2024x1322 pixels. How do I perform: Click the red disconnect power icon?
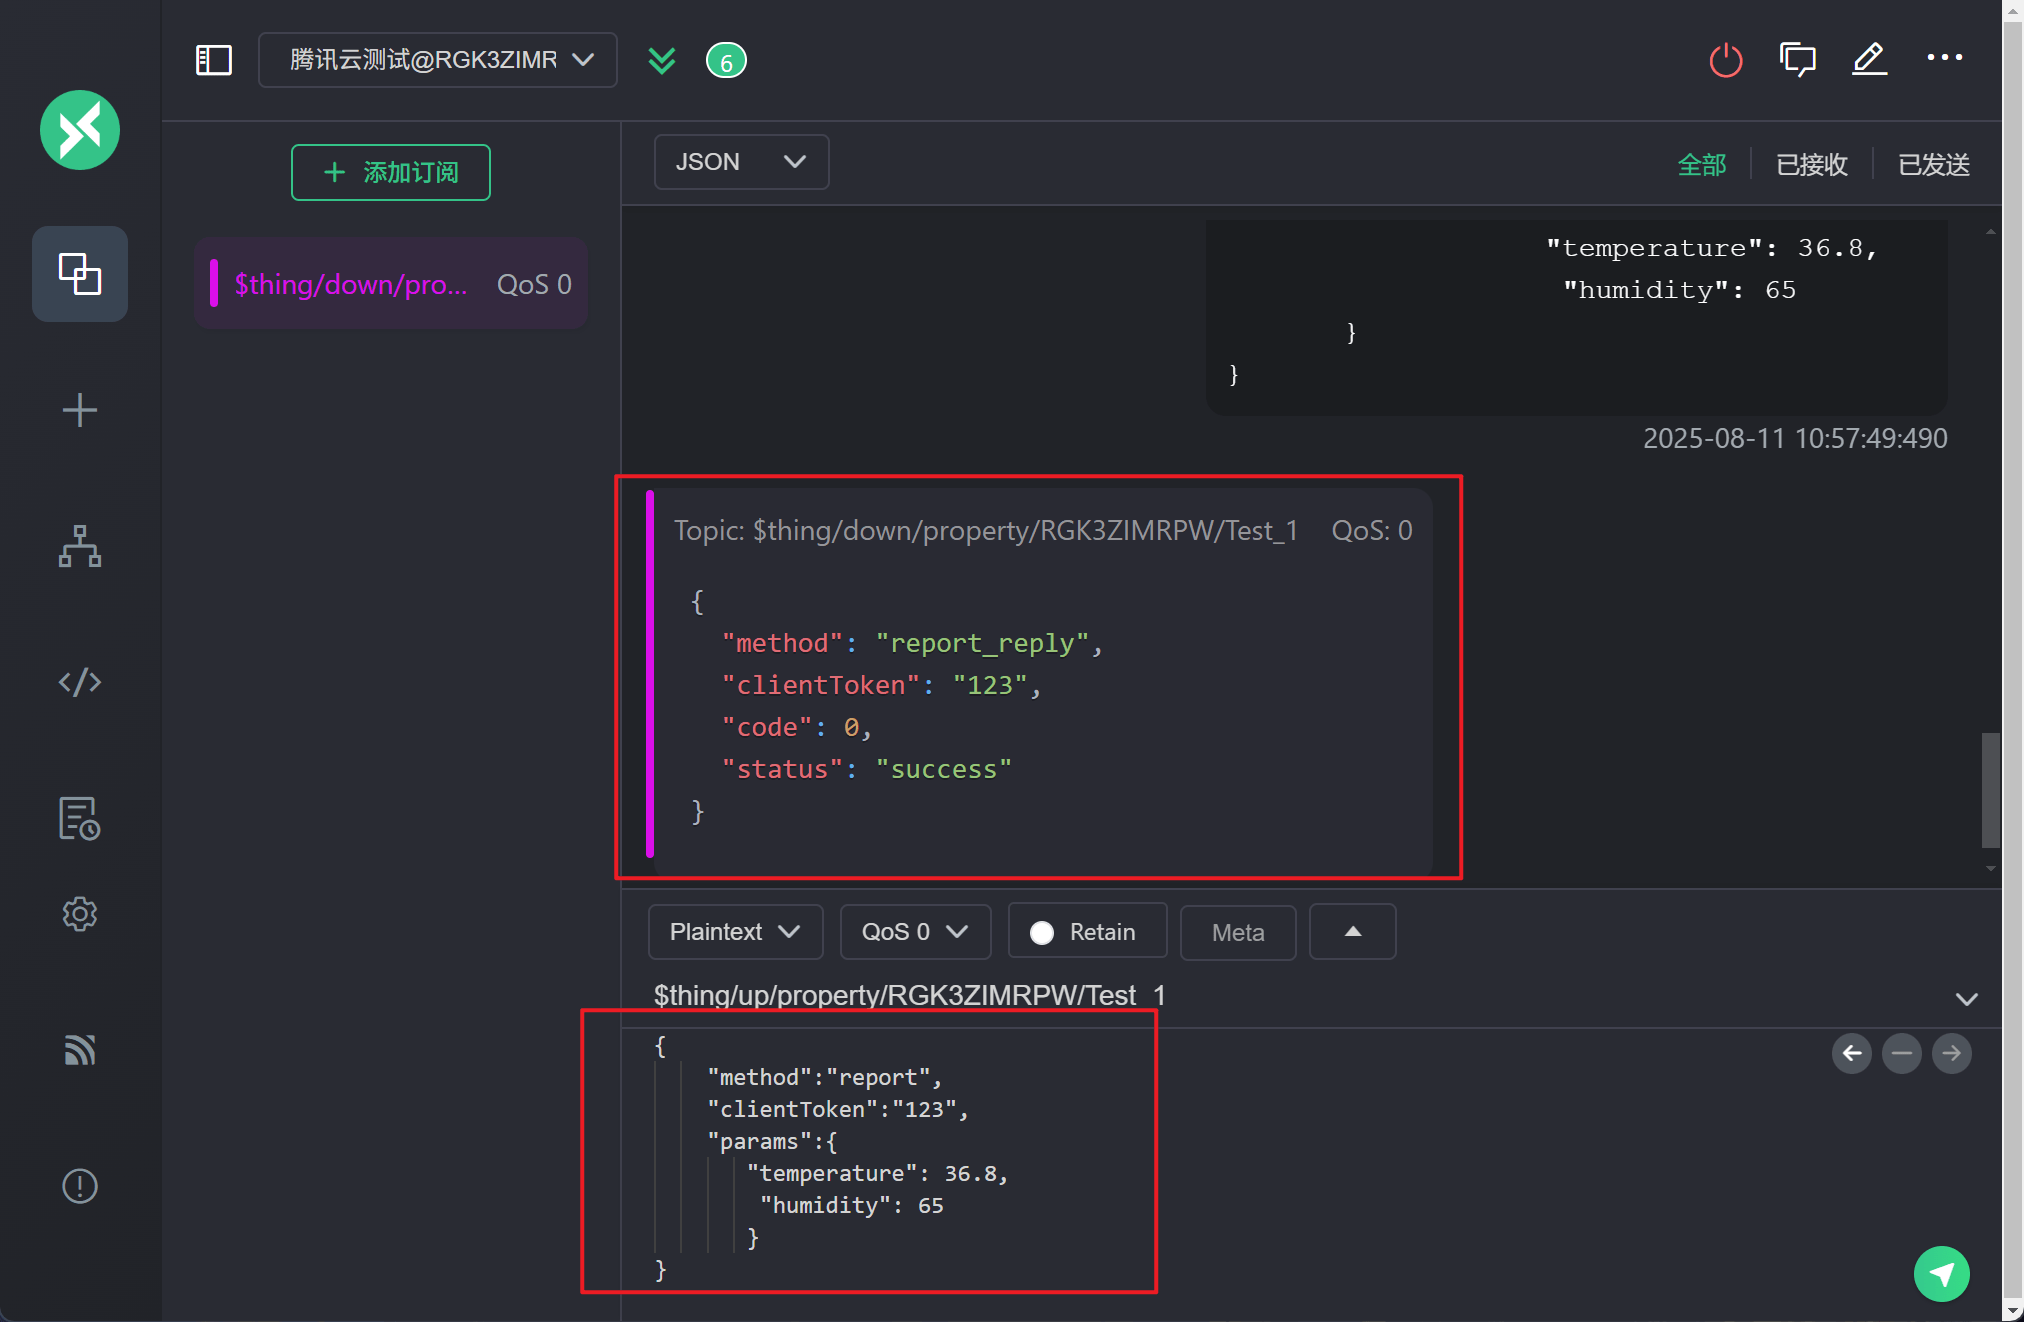(x=1725, y=61)
